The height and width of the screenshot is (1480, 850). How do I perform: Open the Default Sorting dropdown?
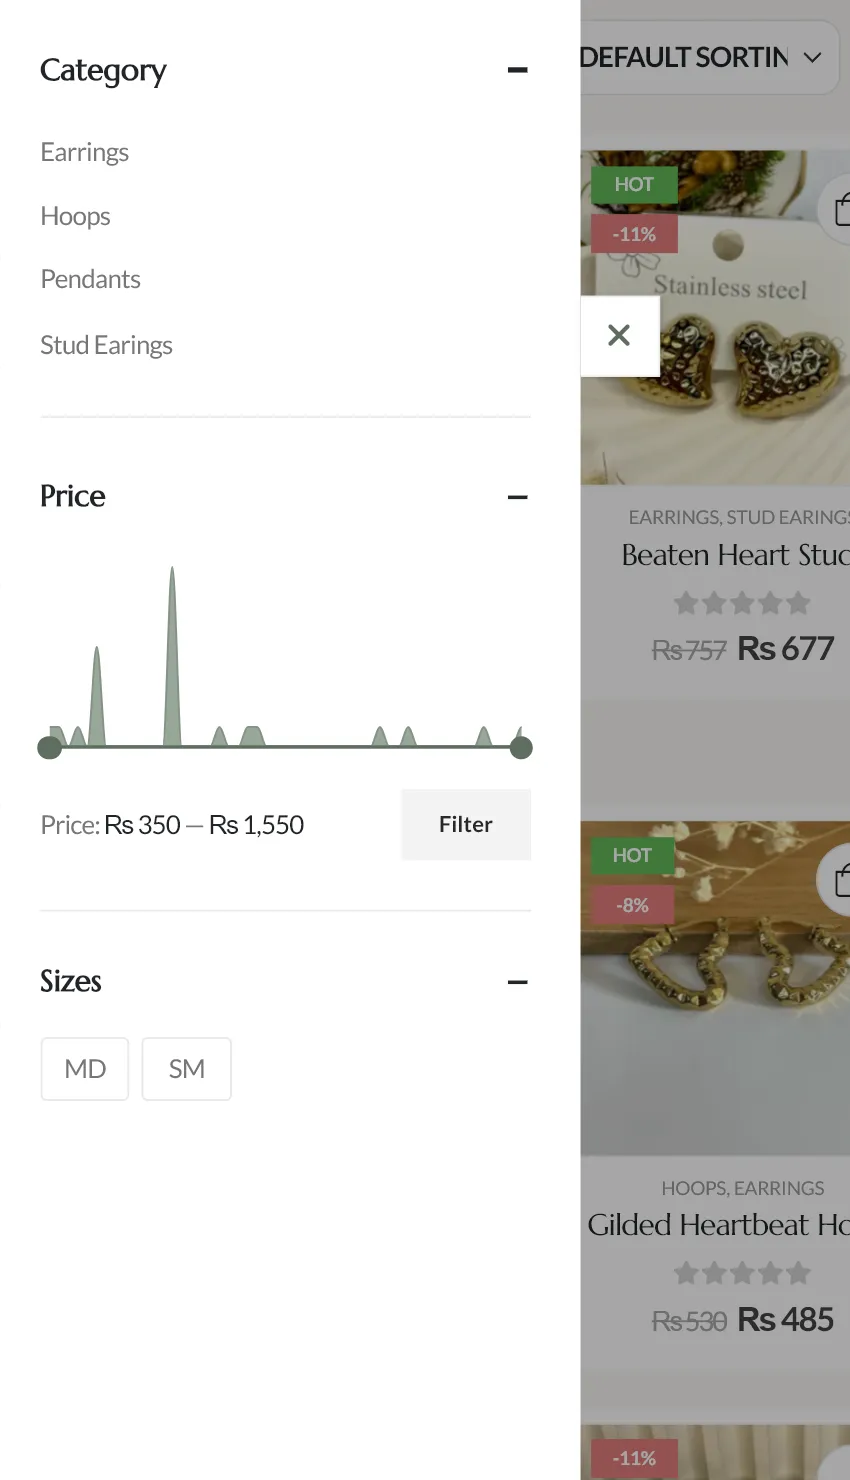703,58
